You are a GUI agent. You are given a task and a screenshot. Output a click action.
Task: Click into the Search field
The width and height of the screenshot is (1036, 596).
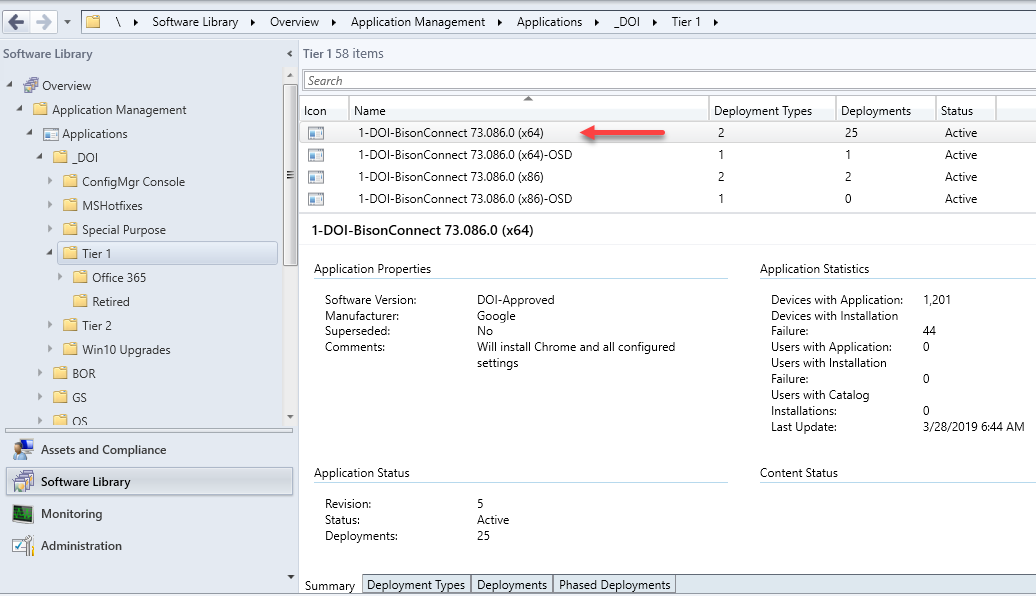[x=669, y=81]
